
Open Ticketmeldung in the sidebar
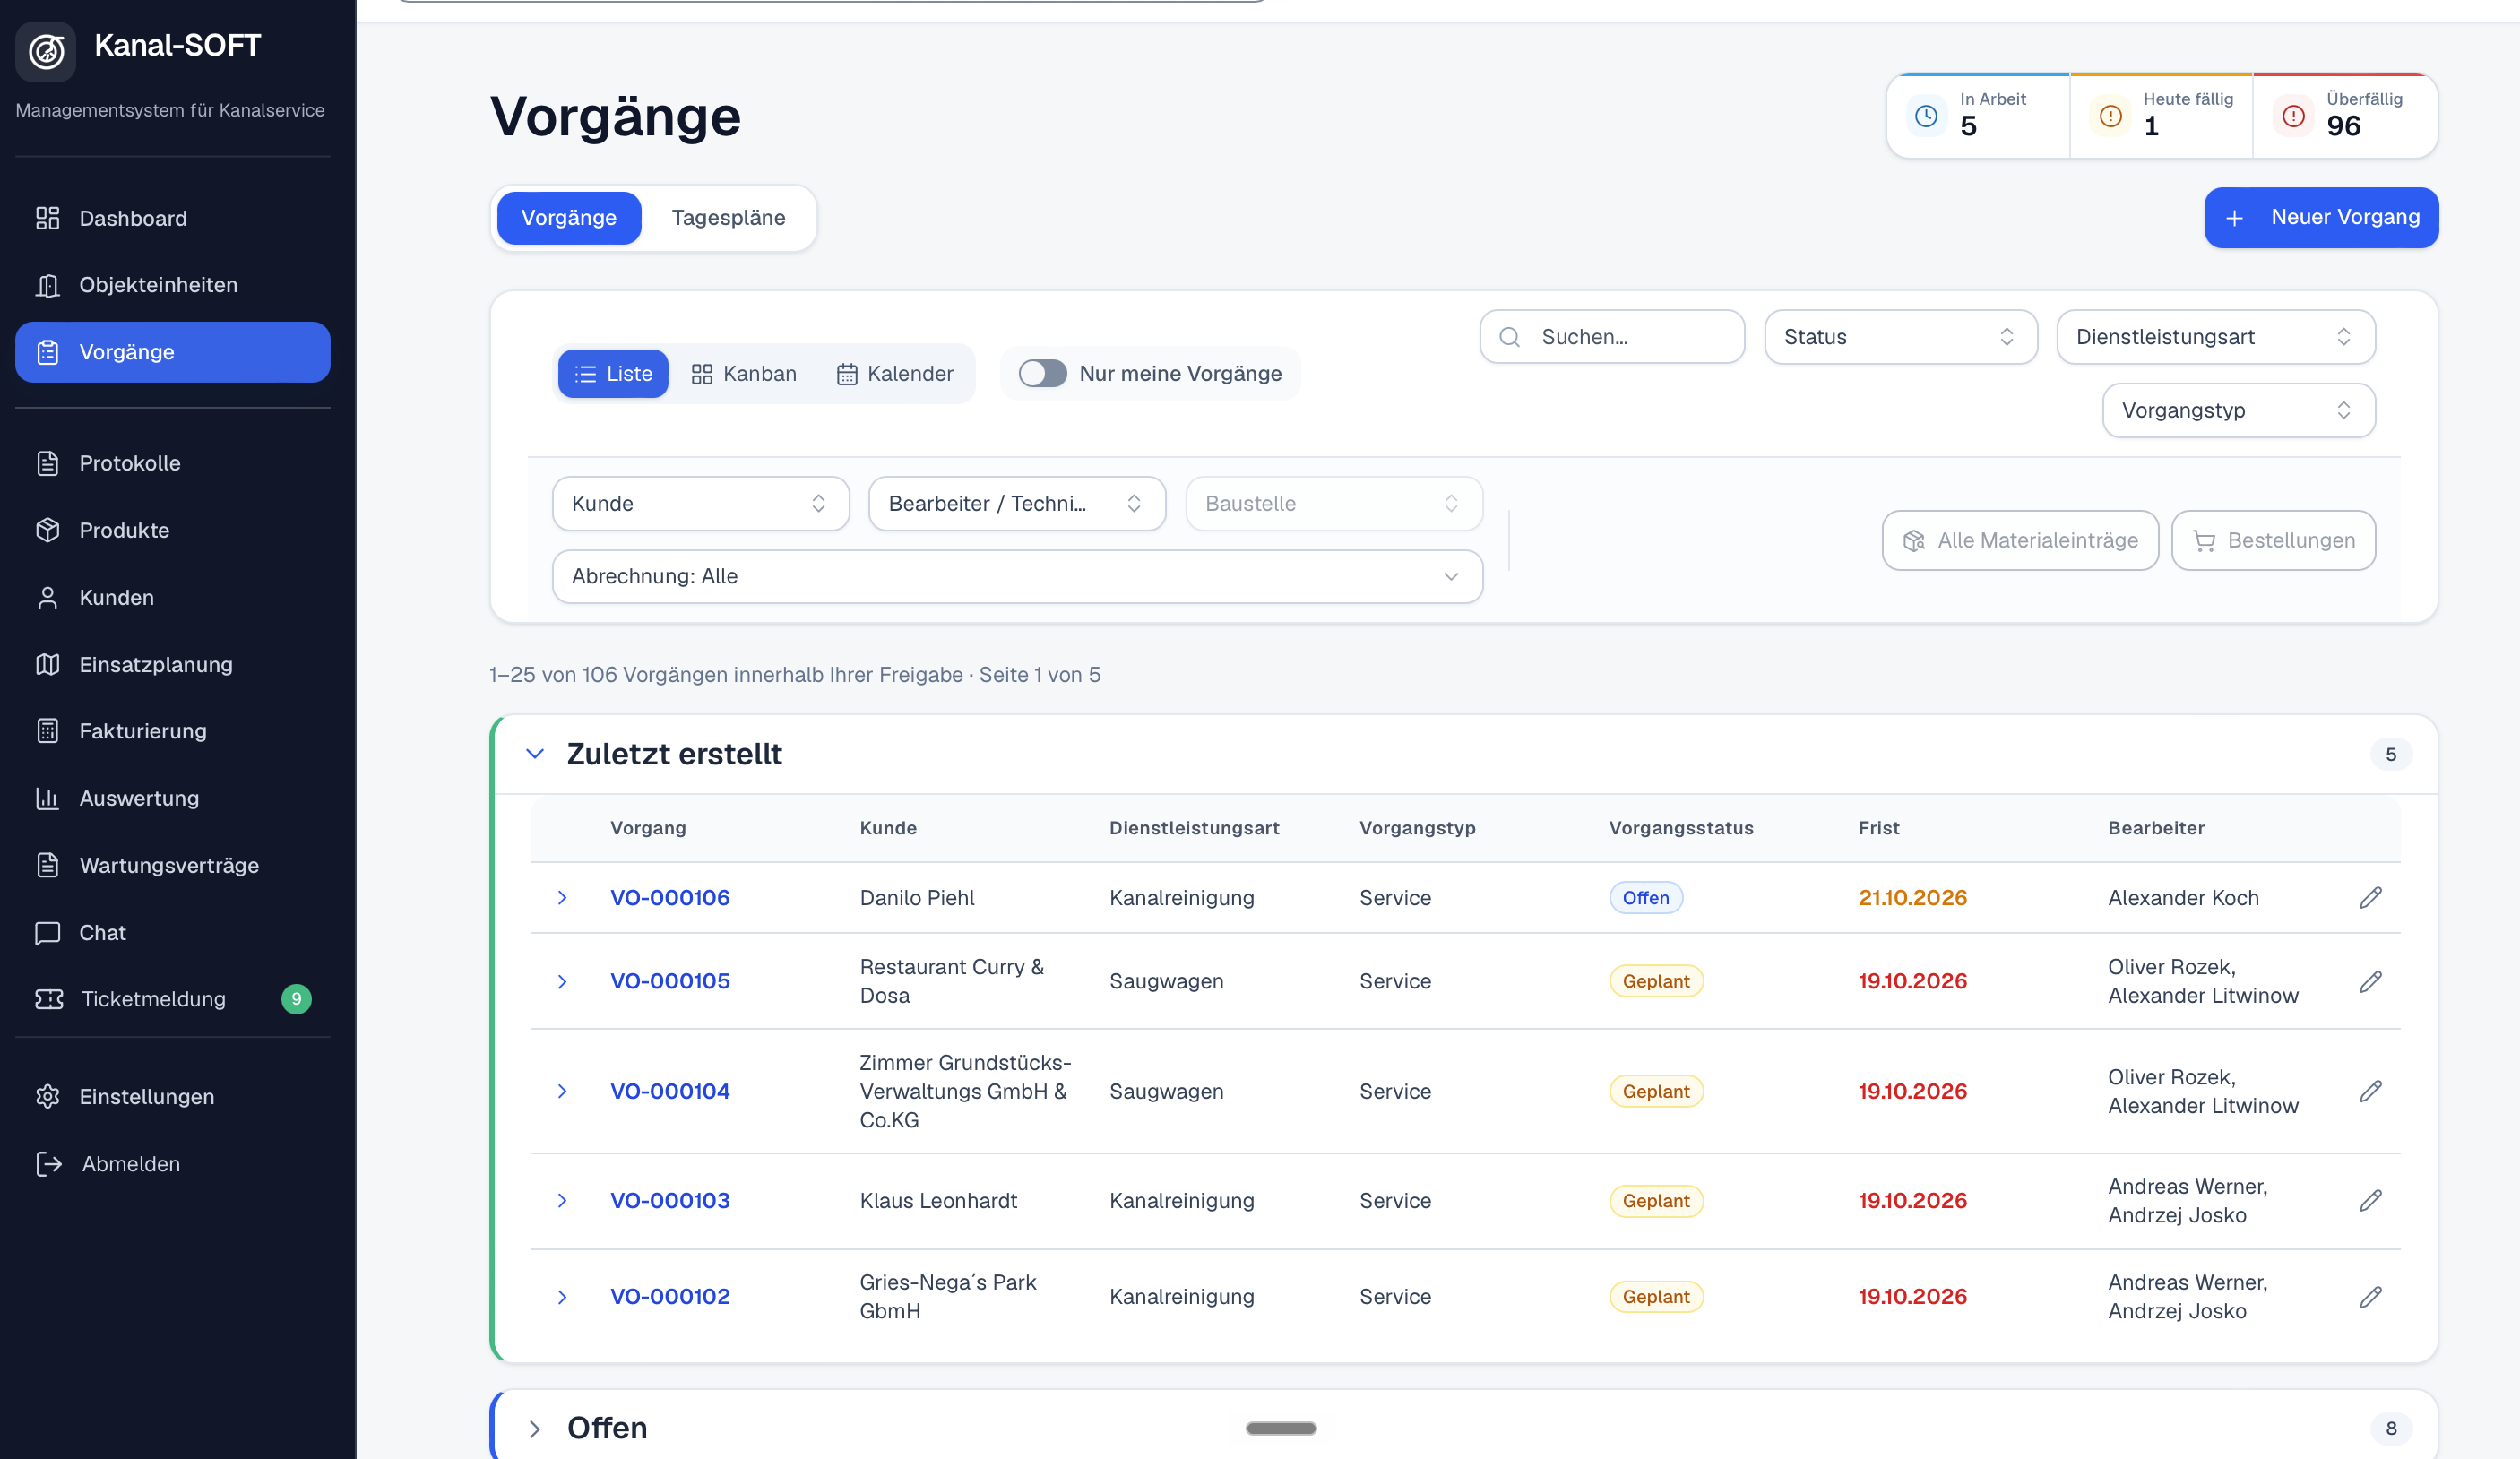click(172, 999)
